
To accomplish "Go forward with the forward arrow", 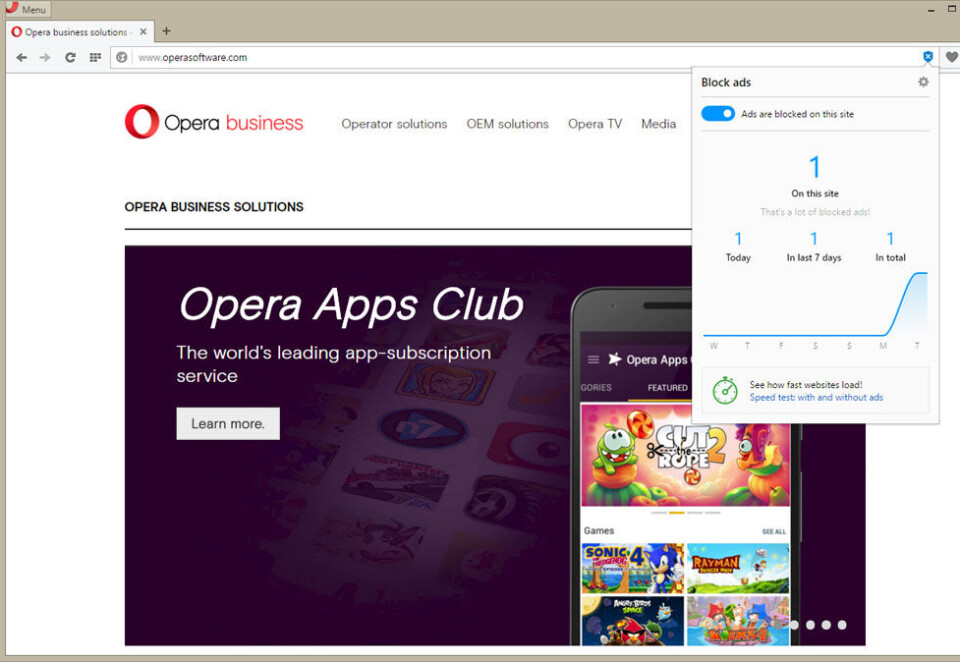I will [45, 58].
